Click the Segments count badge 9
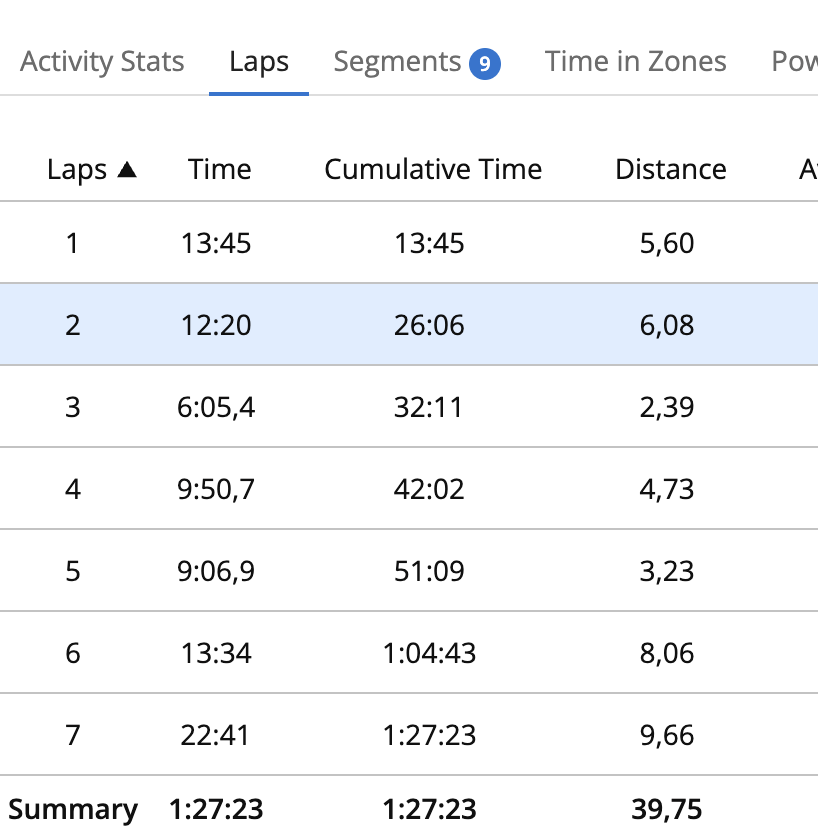 (484, 64)
